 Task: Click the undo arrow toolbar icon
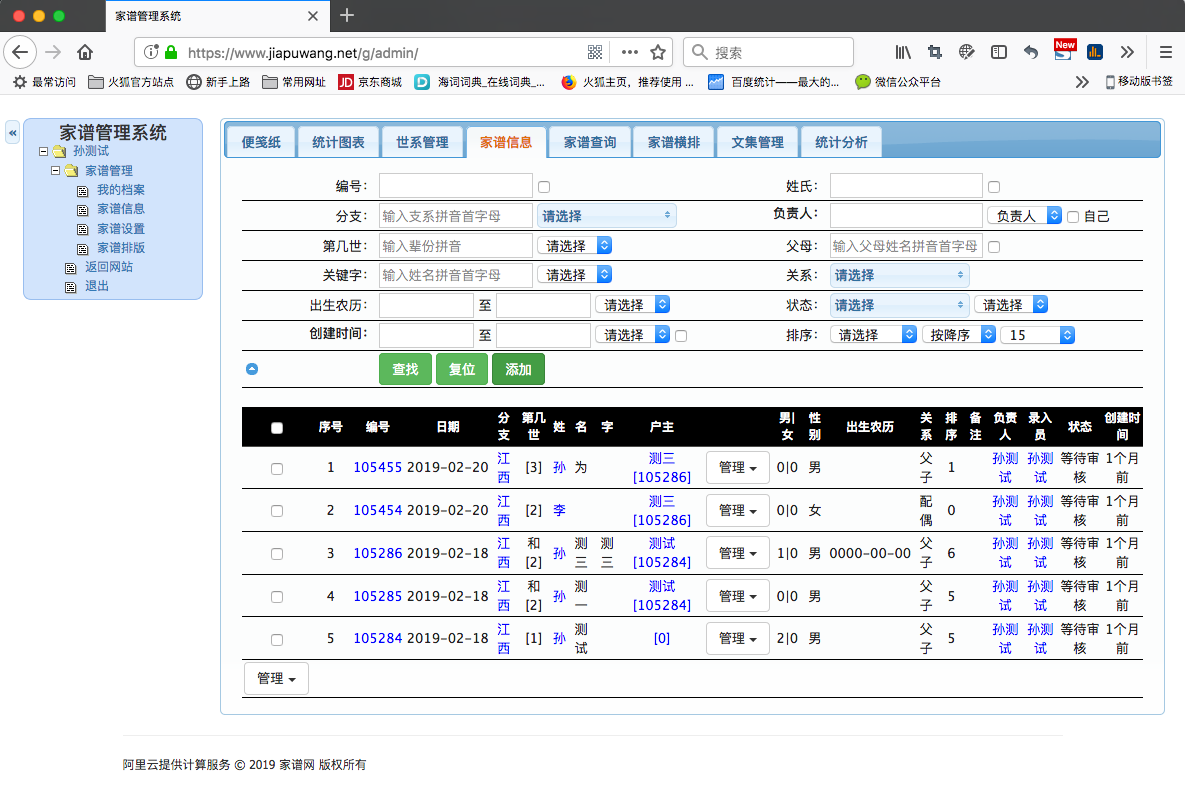[x=1031, y=52]
